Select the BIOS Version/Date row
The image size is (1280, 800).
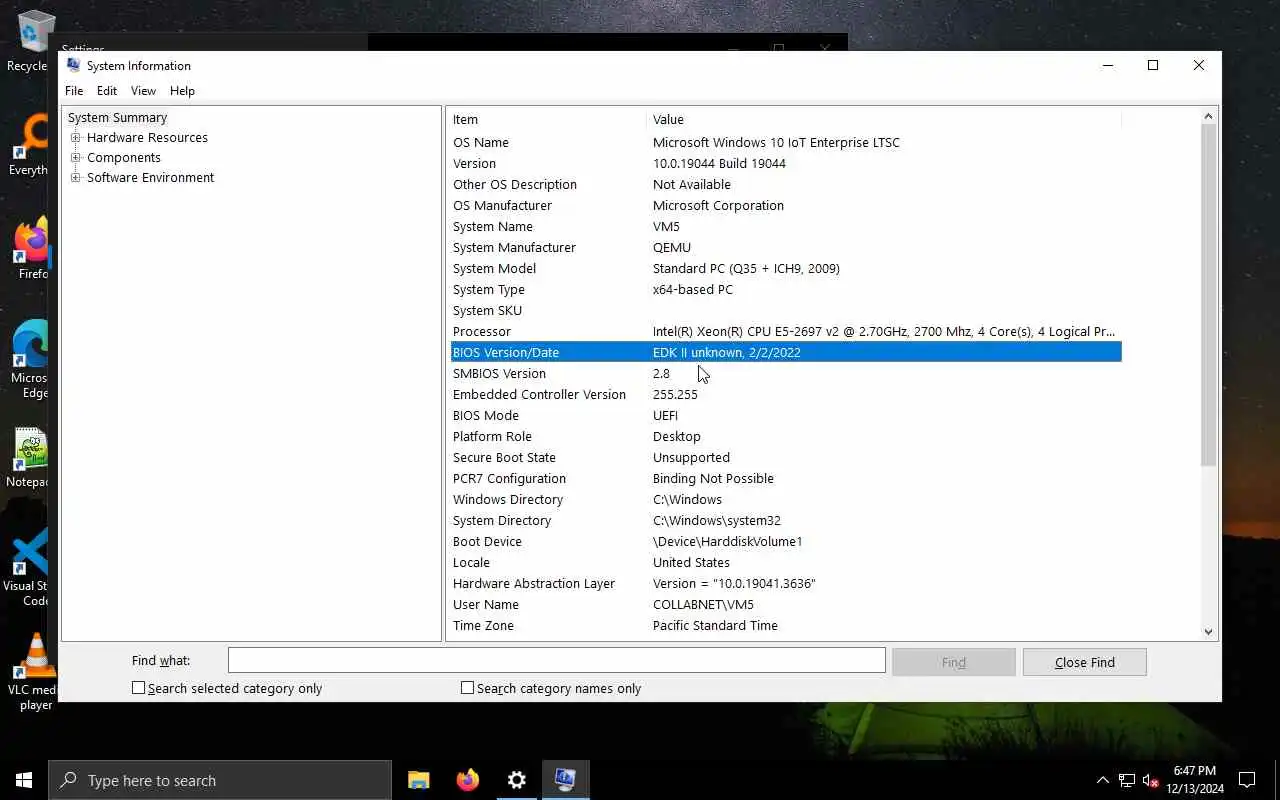click(786, 353)
